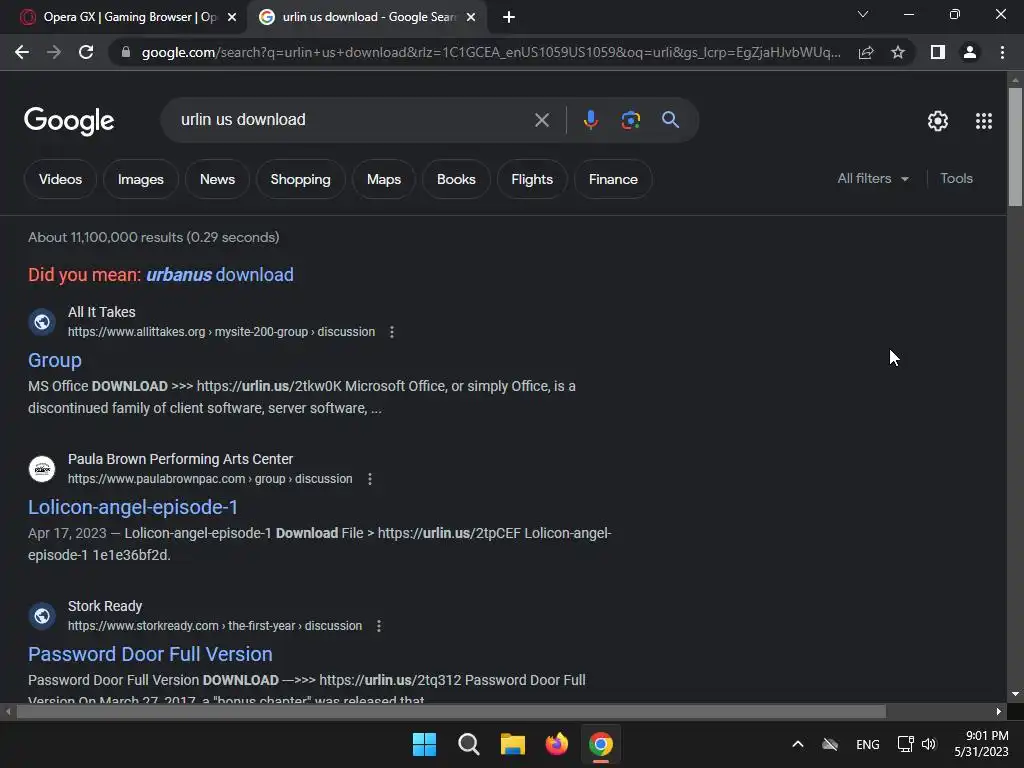Open more options for the Stork Ready result
The width and height of the screenshot is (1024, 768).
379,626
